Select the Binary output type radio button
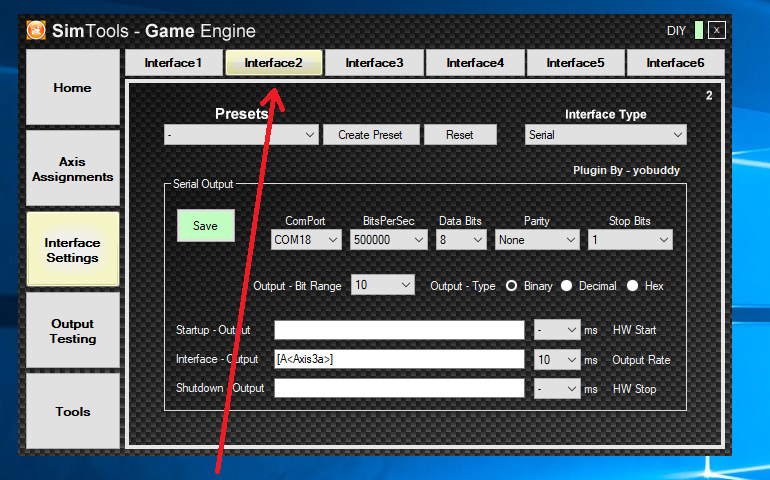The image size is (770, 480). coord(511,286)
